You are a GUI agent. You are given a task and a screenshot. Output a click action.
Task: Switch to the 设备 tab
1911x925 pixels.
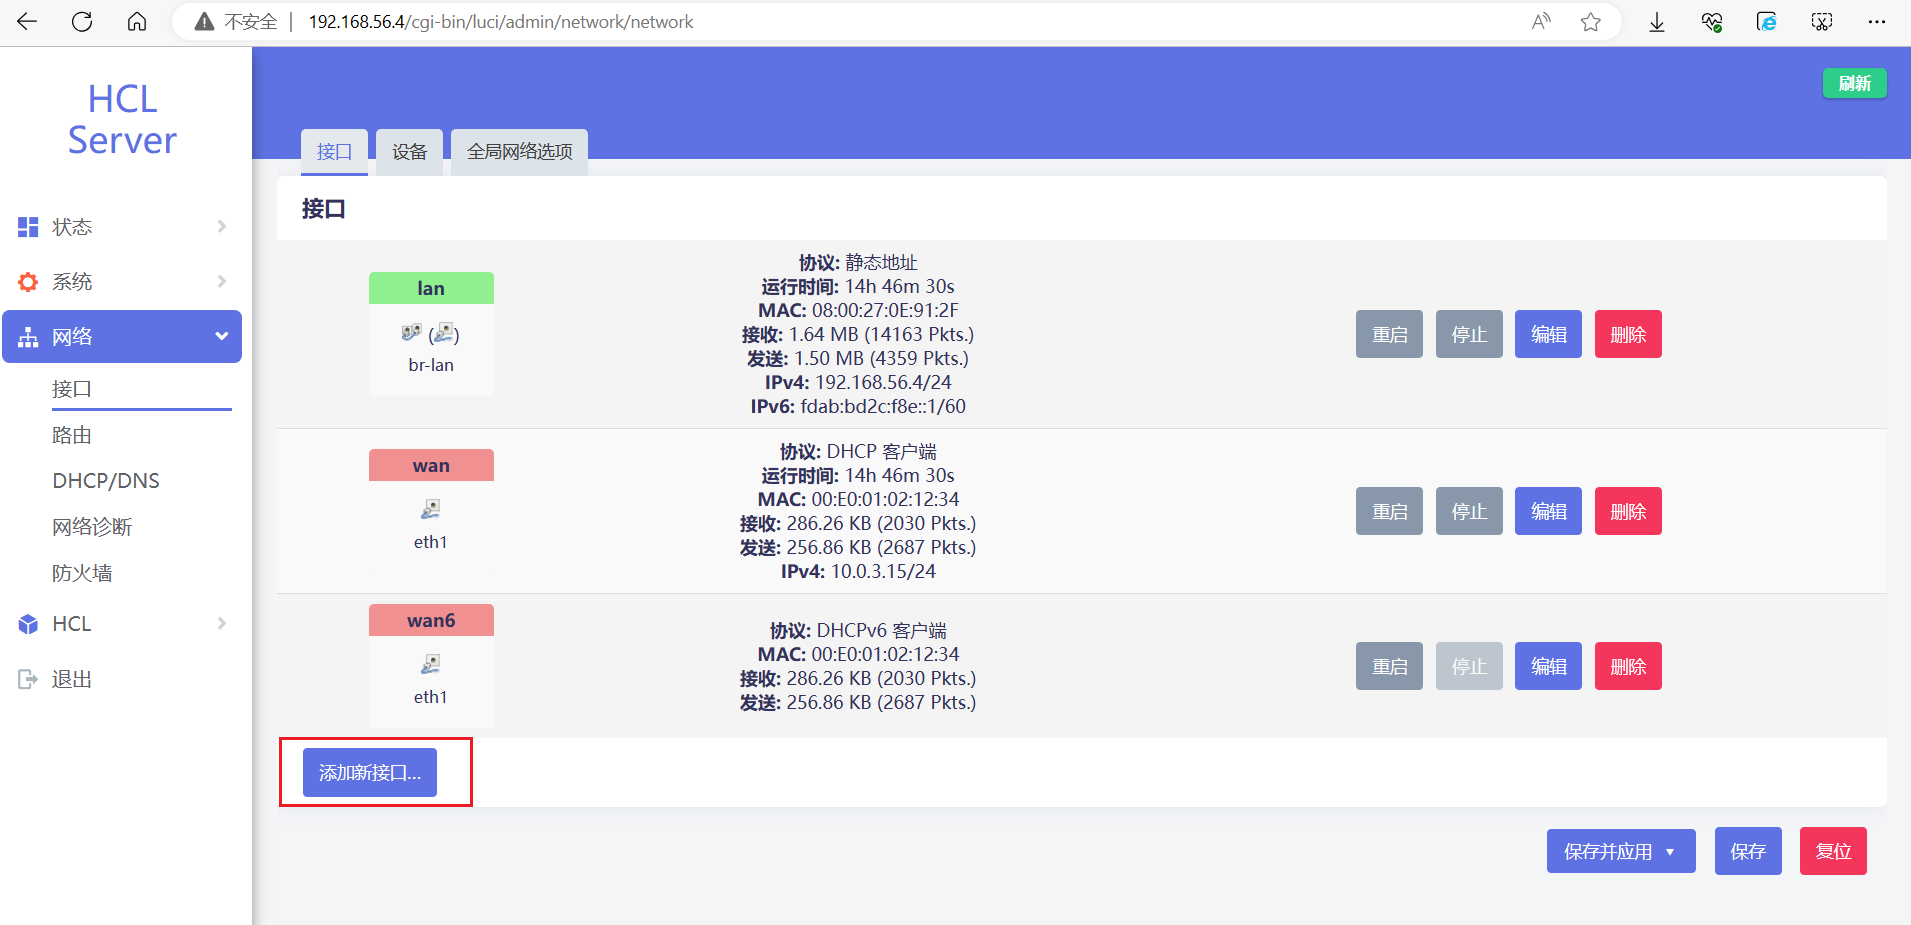408,152
